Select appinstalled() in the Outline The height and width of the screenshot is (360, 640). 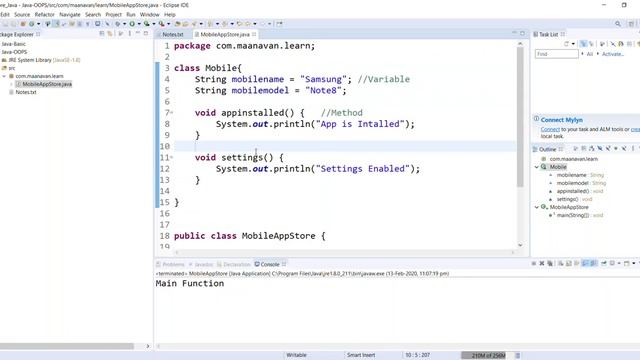576,191
